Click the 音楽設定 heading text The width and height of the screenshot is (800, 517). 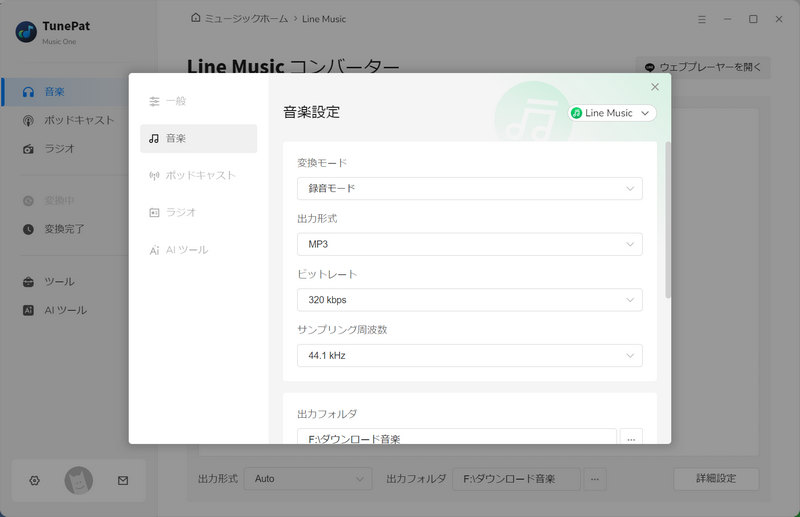point(312,112)
